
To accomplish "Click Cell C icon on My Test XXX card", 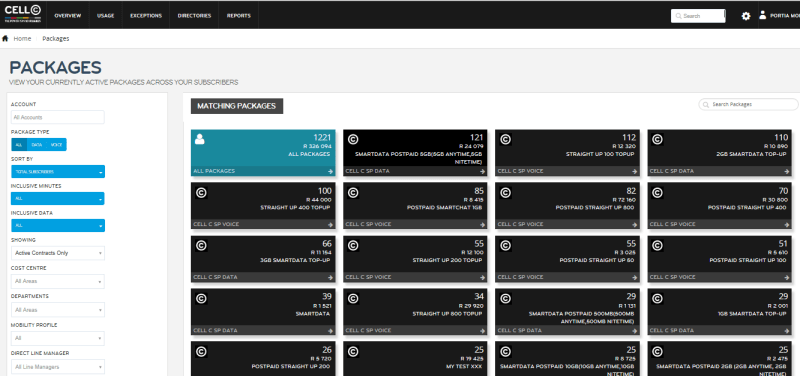I will click(353, 352).
